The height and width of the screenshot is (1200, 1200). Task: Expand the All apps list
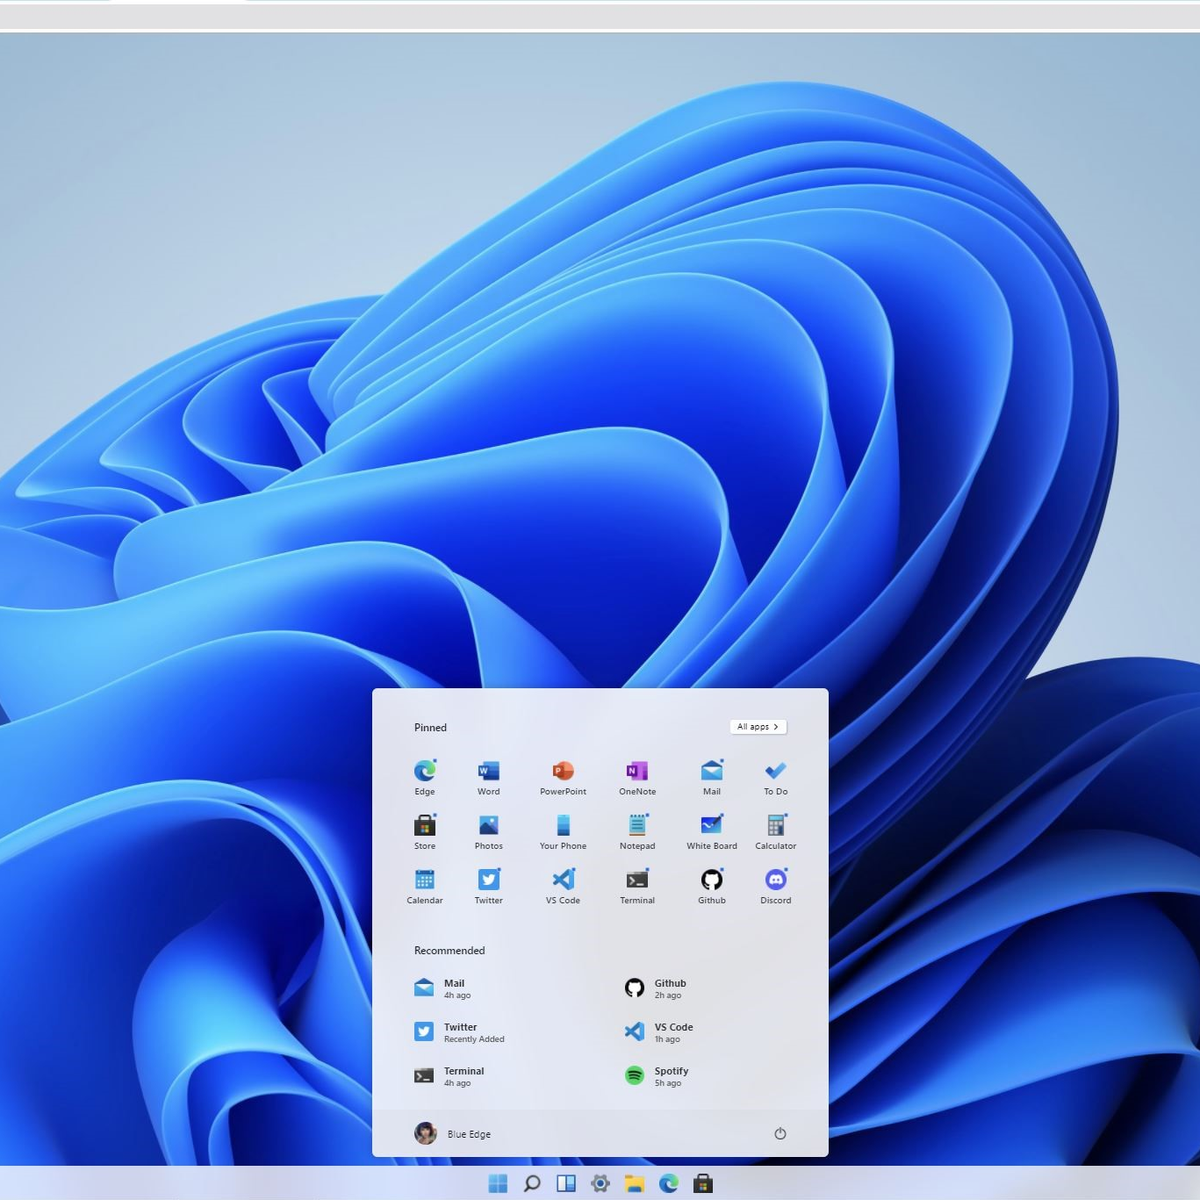point(758,727)
